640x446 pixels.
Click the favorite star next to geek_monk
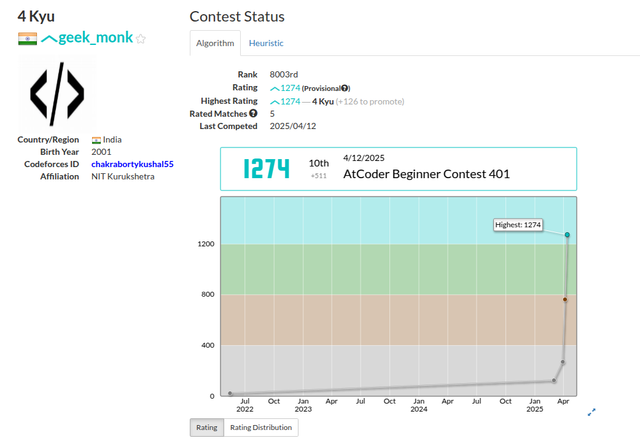point(141,39)
